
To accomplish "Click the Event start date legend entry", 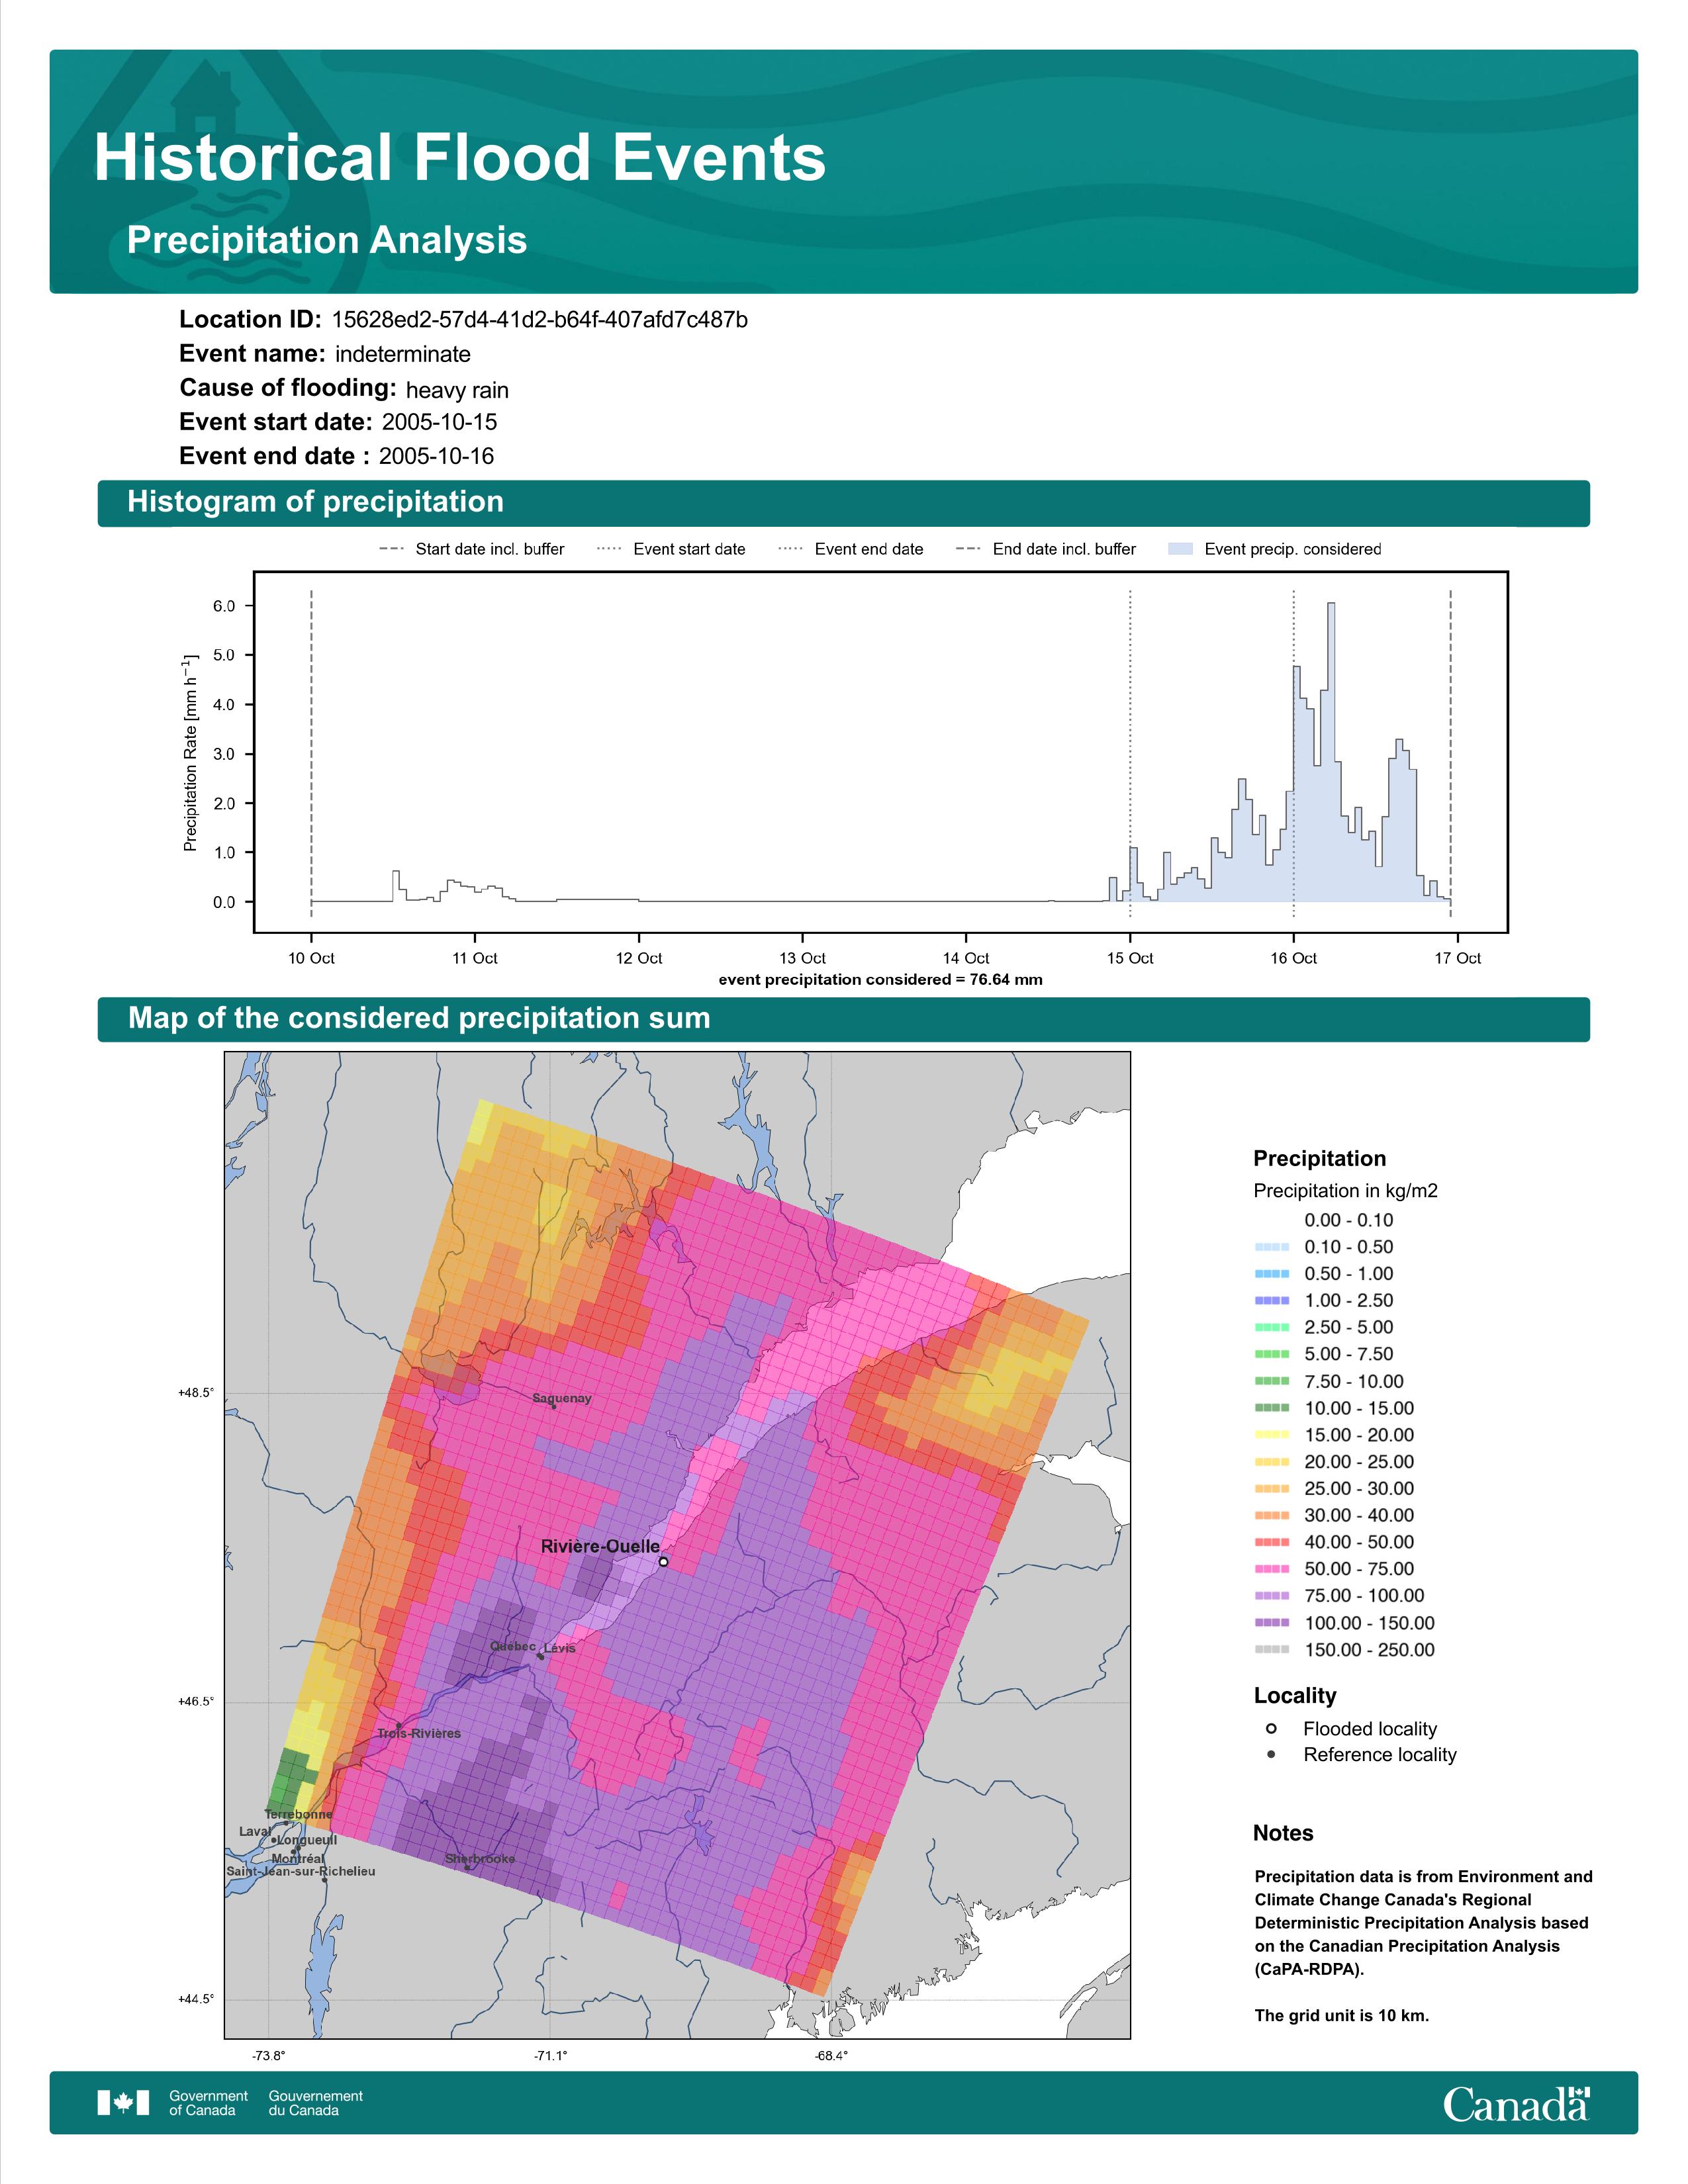I will [671, 549].
